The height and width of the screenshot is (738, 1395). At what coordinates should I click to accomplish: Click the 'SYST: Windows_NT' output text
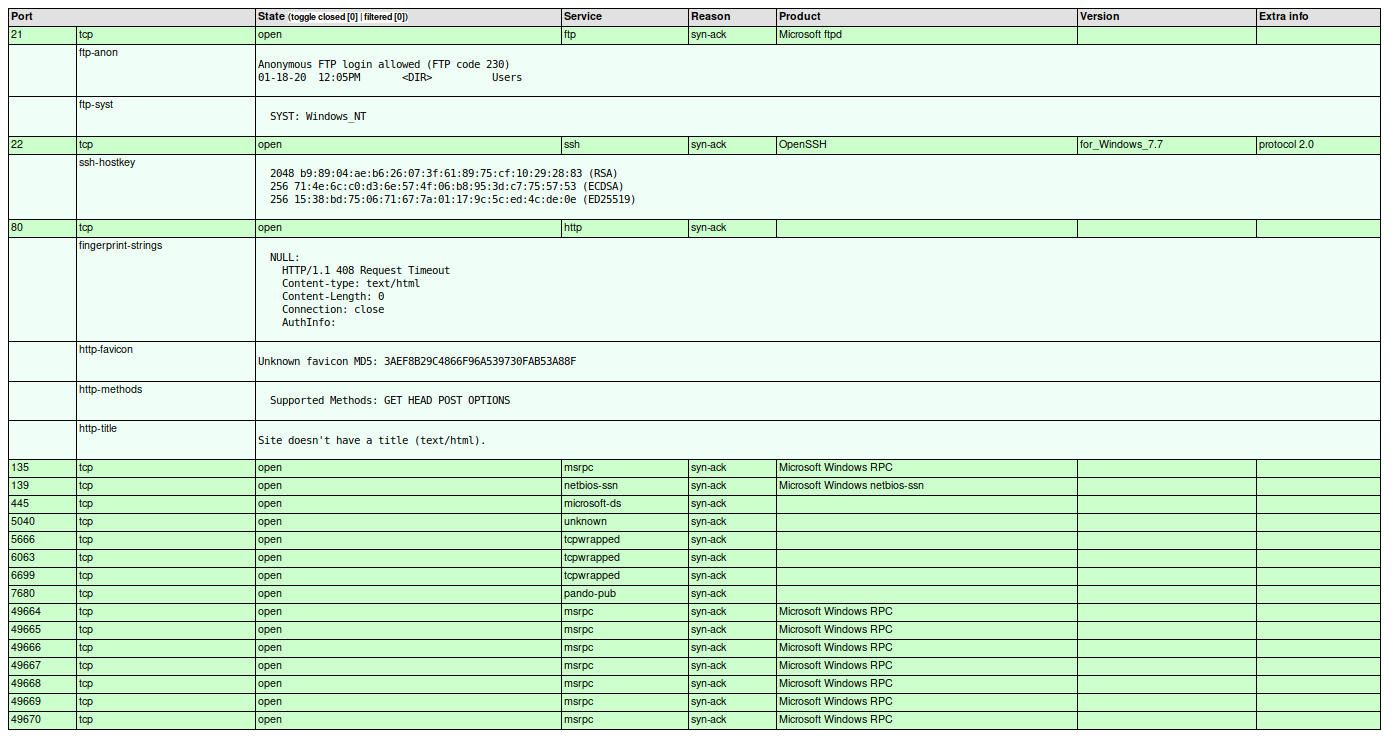pyautogui.click(x=318, y=117)
